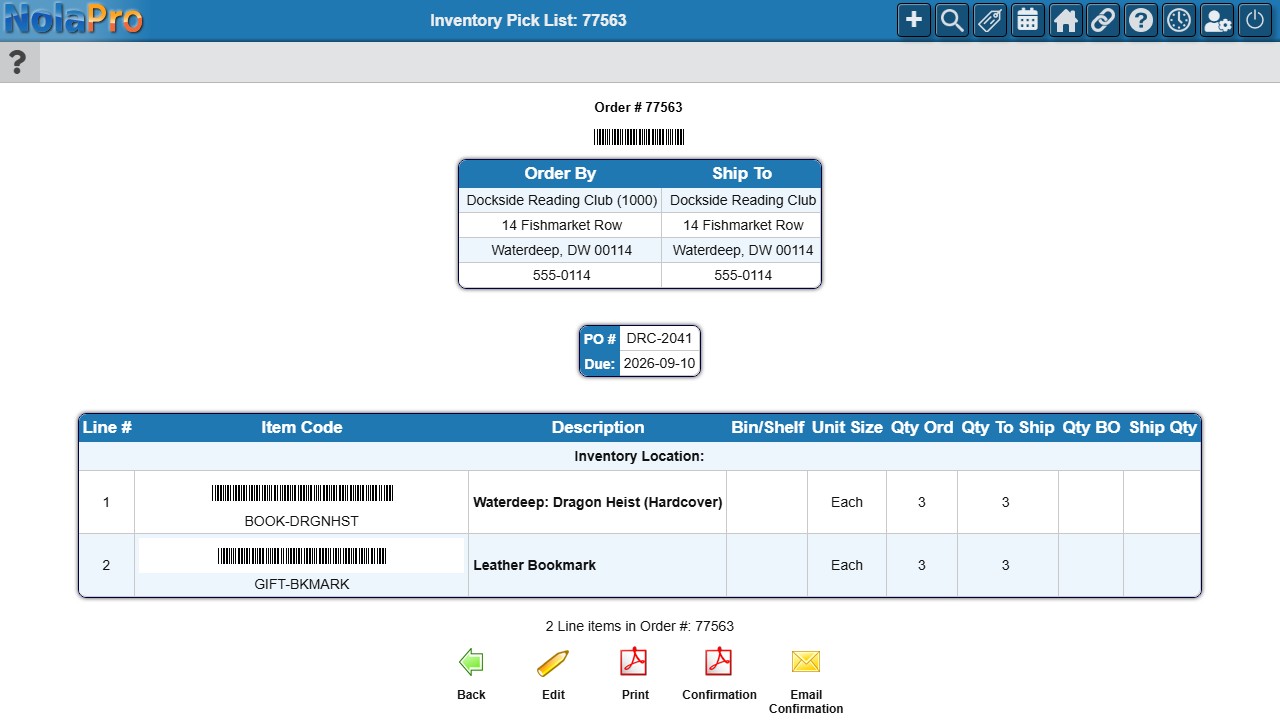Viewport: 1280px width, 725px height.
Task: Click the BOOK-DRGNHST barcode image
Action: (302, 493)
